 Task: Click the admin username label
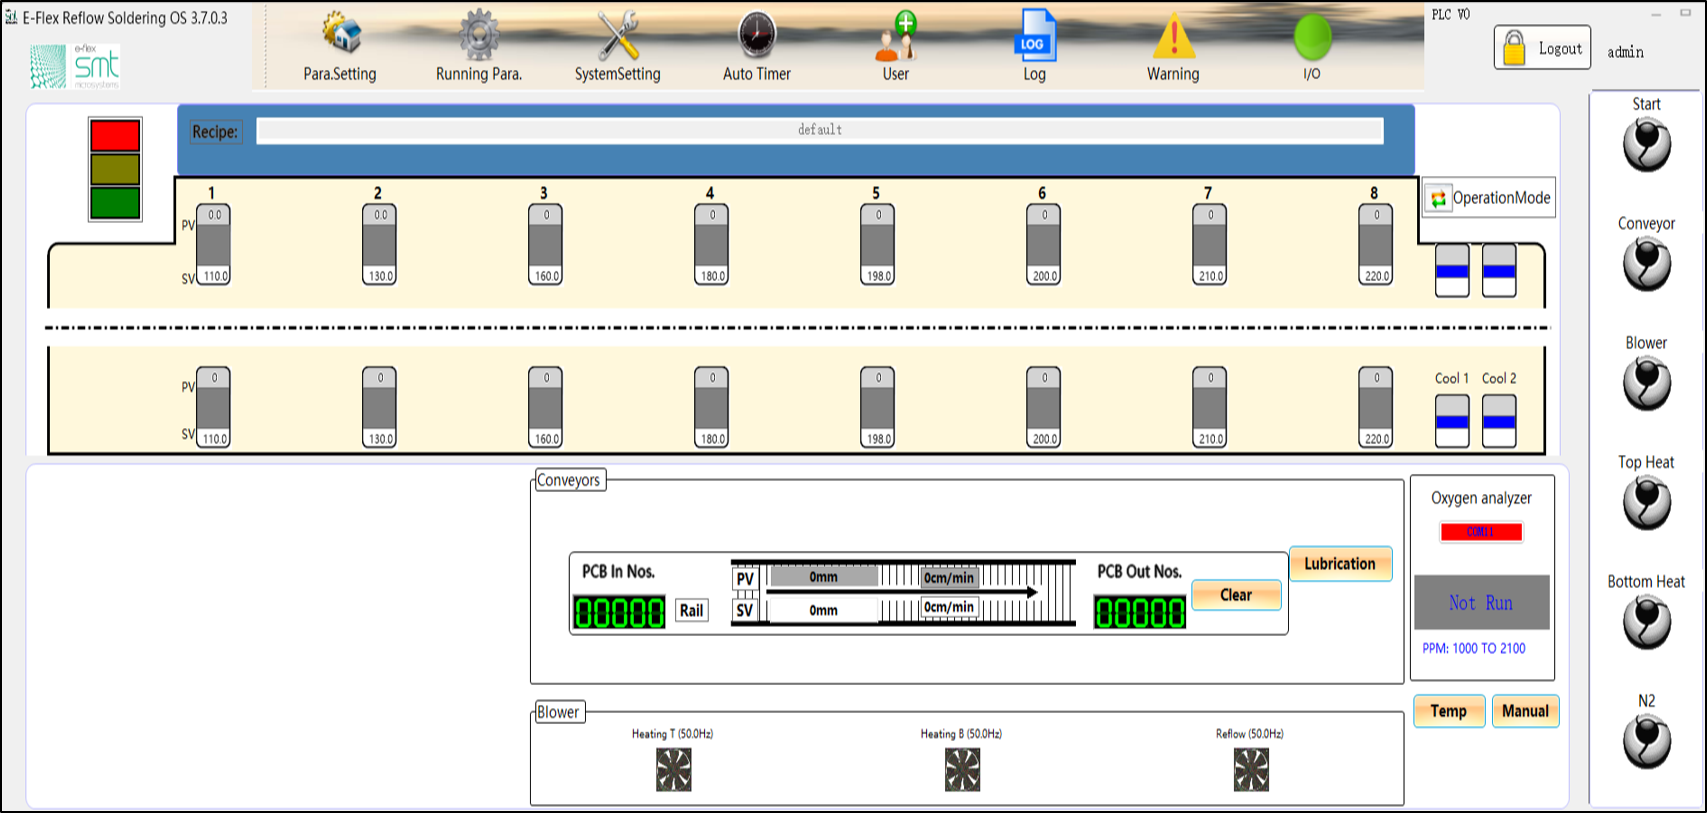pos(1625,52)
